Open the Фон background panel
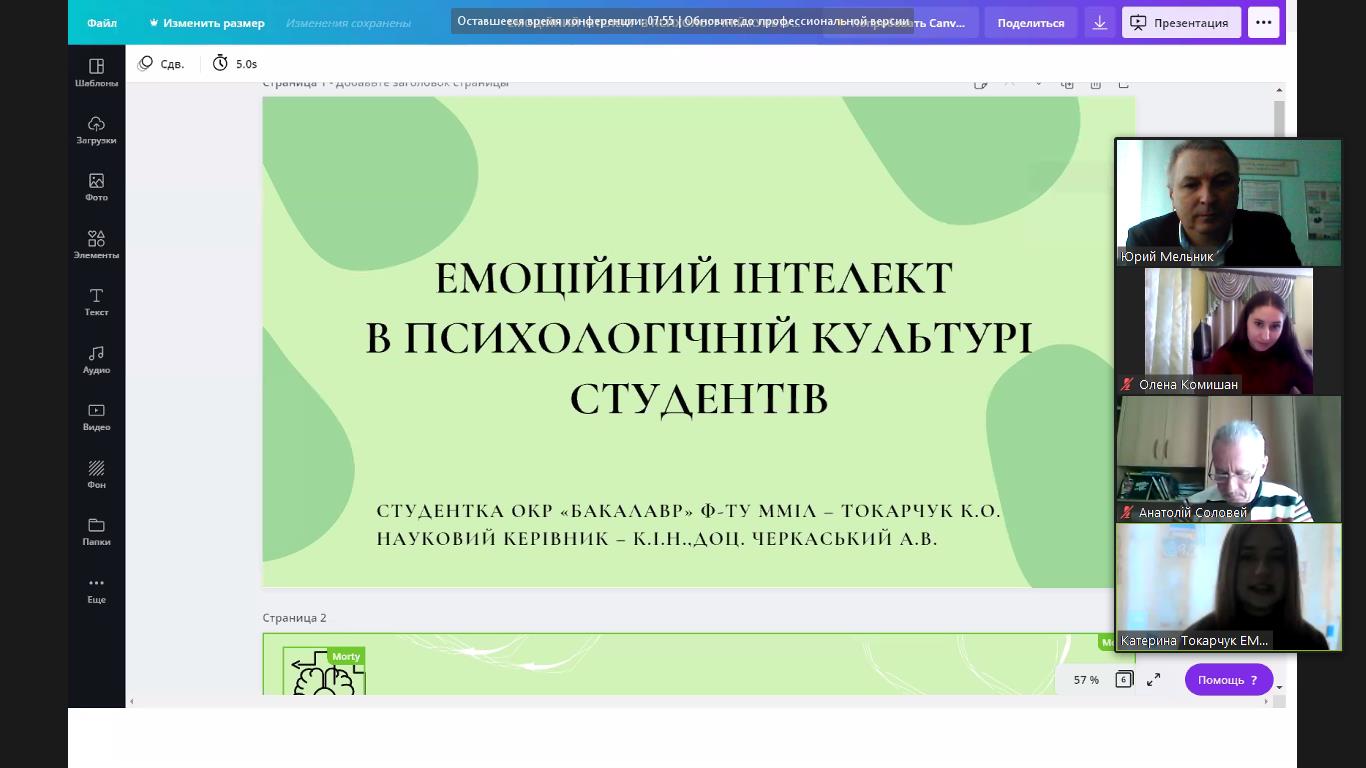The width and height of the screenshot is (1366, 768). pos(96,475)
